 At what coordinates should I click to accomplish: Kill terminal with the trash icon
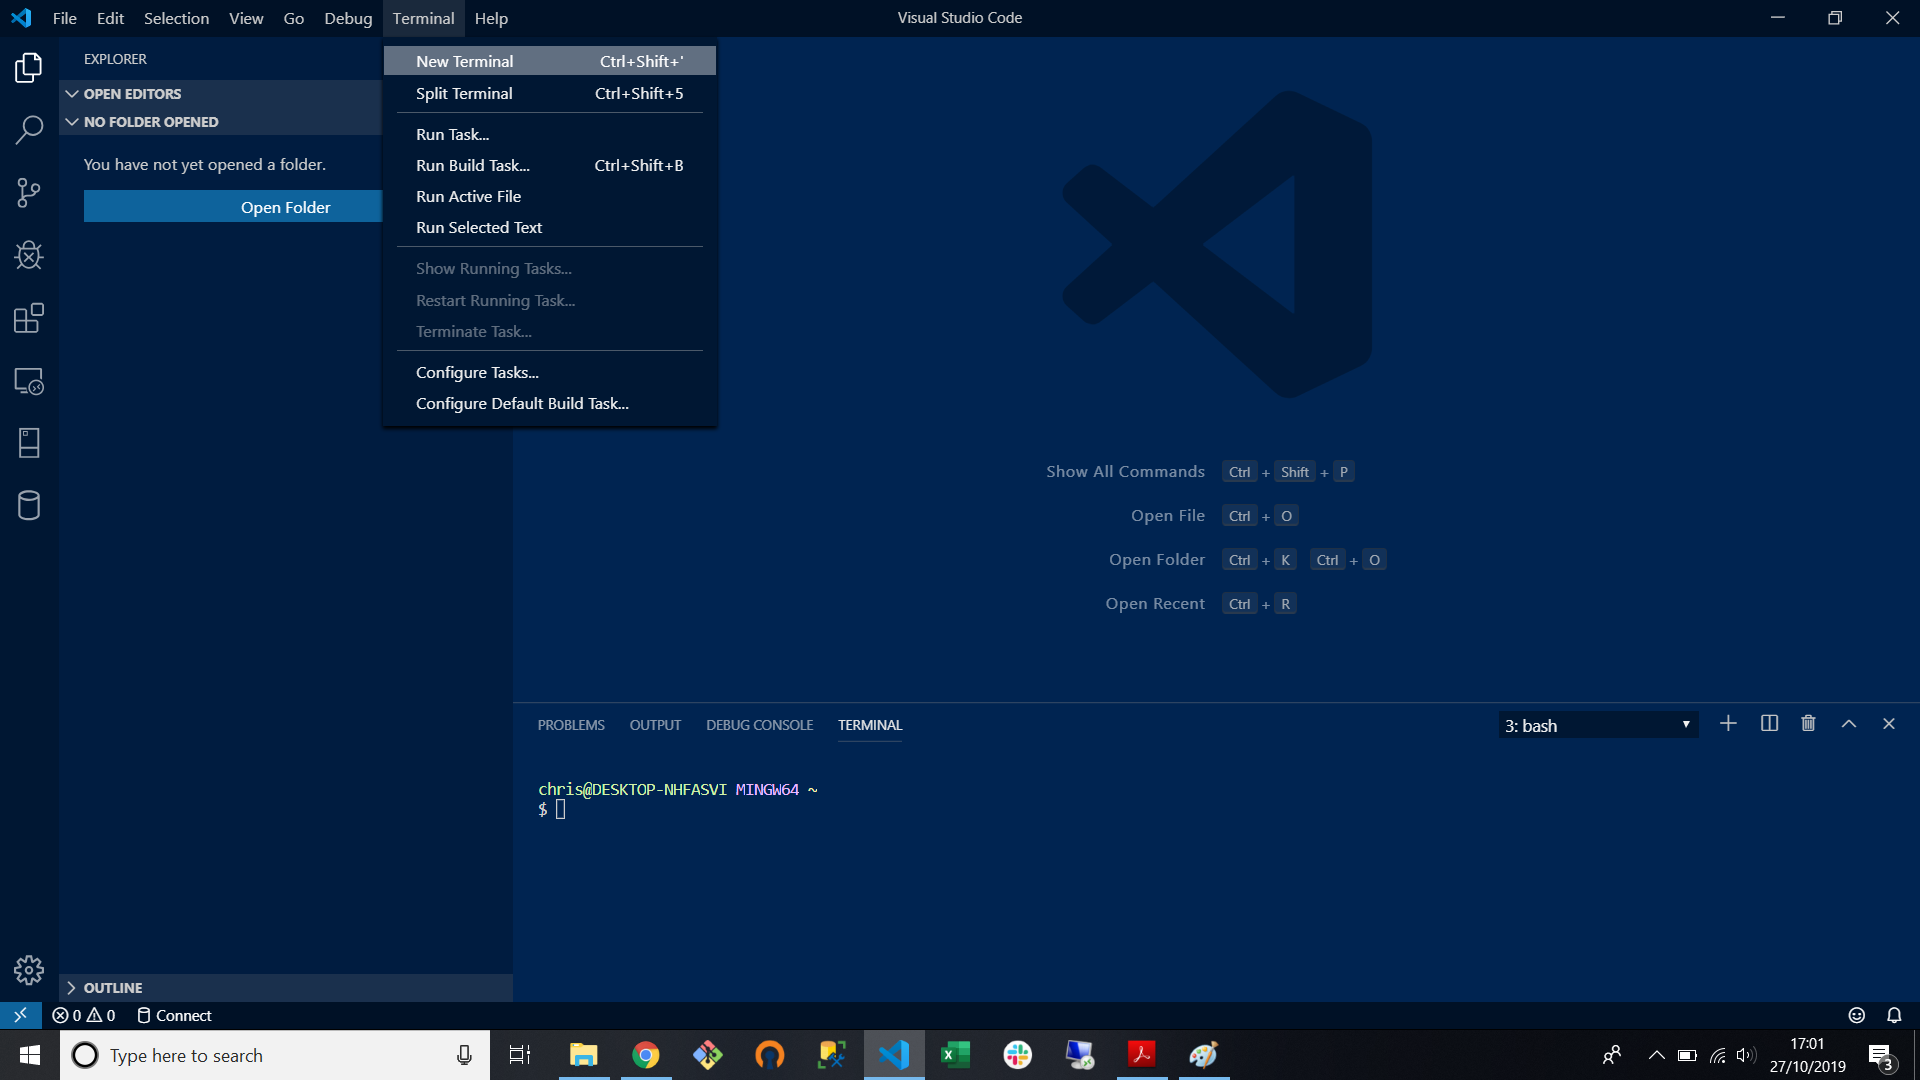(1808, 723)
